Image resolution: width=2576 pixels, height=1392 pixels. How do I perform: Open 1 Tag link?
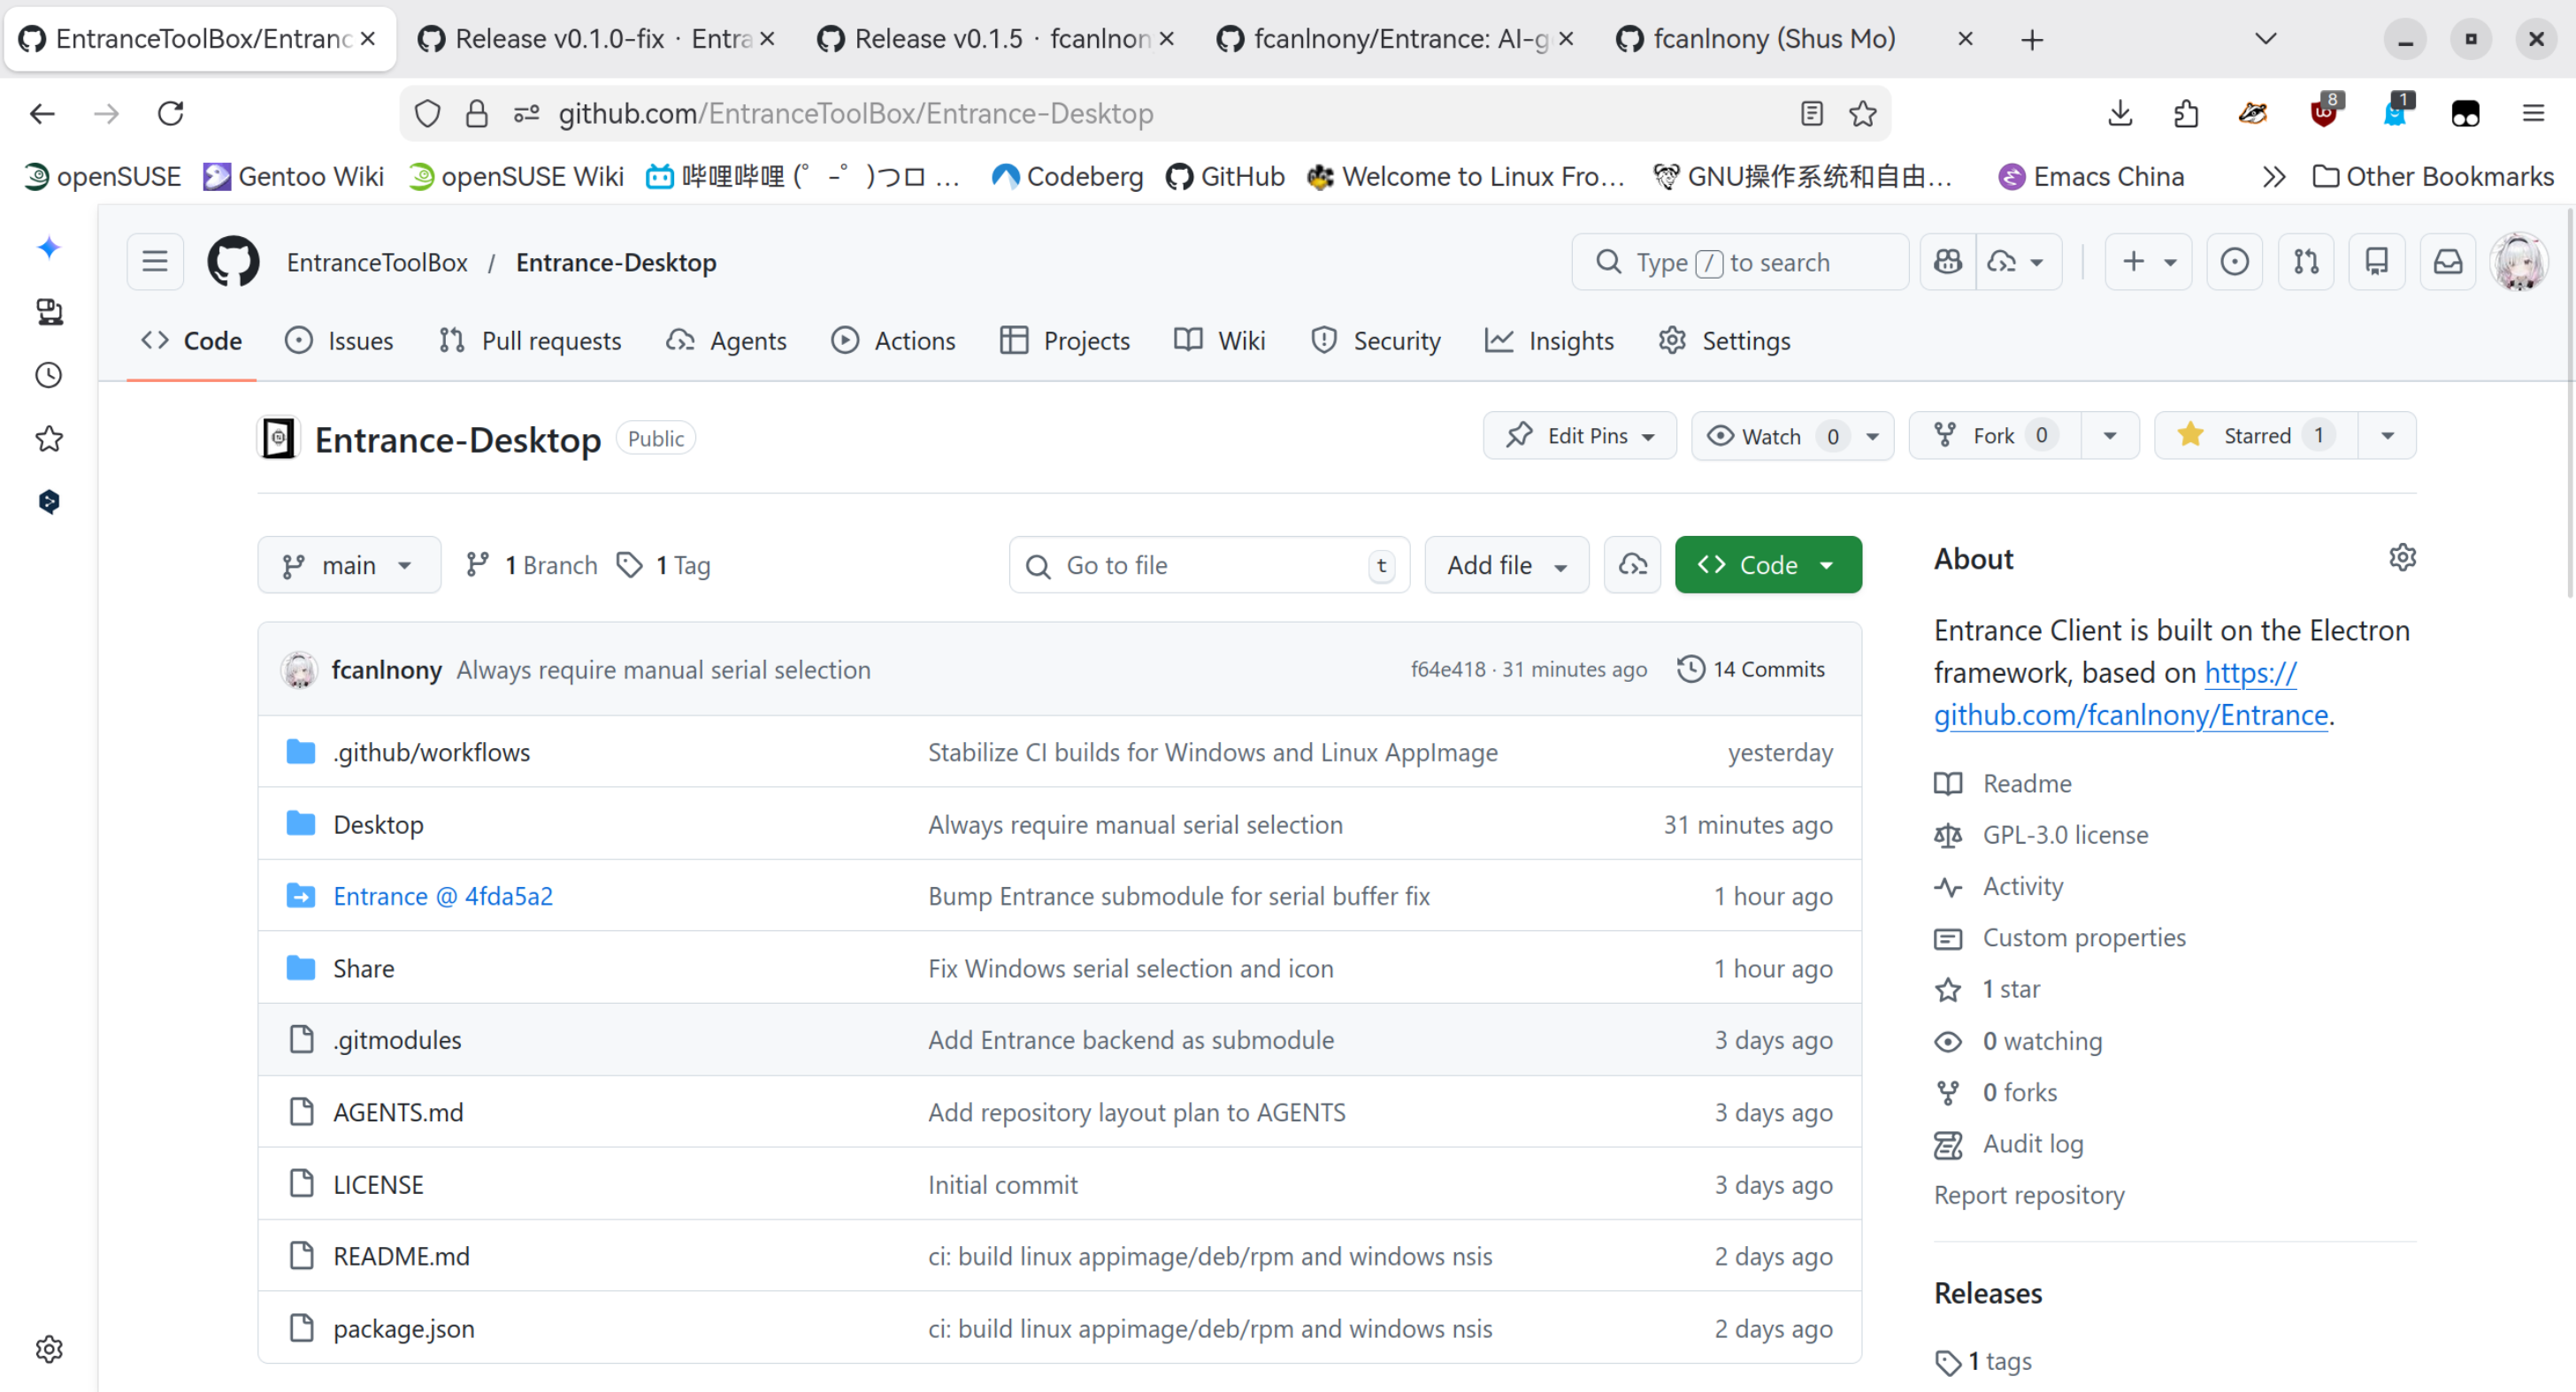664,565
